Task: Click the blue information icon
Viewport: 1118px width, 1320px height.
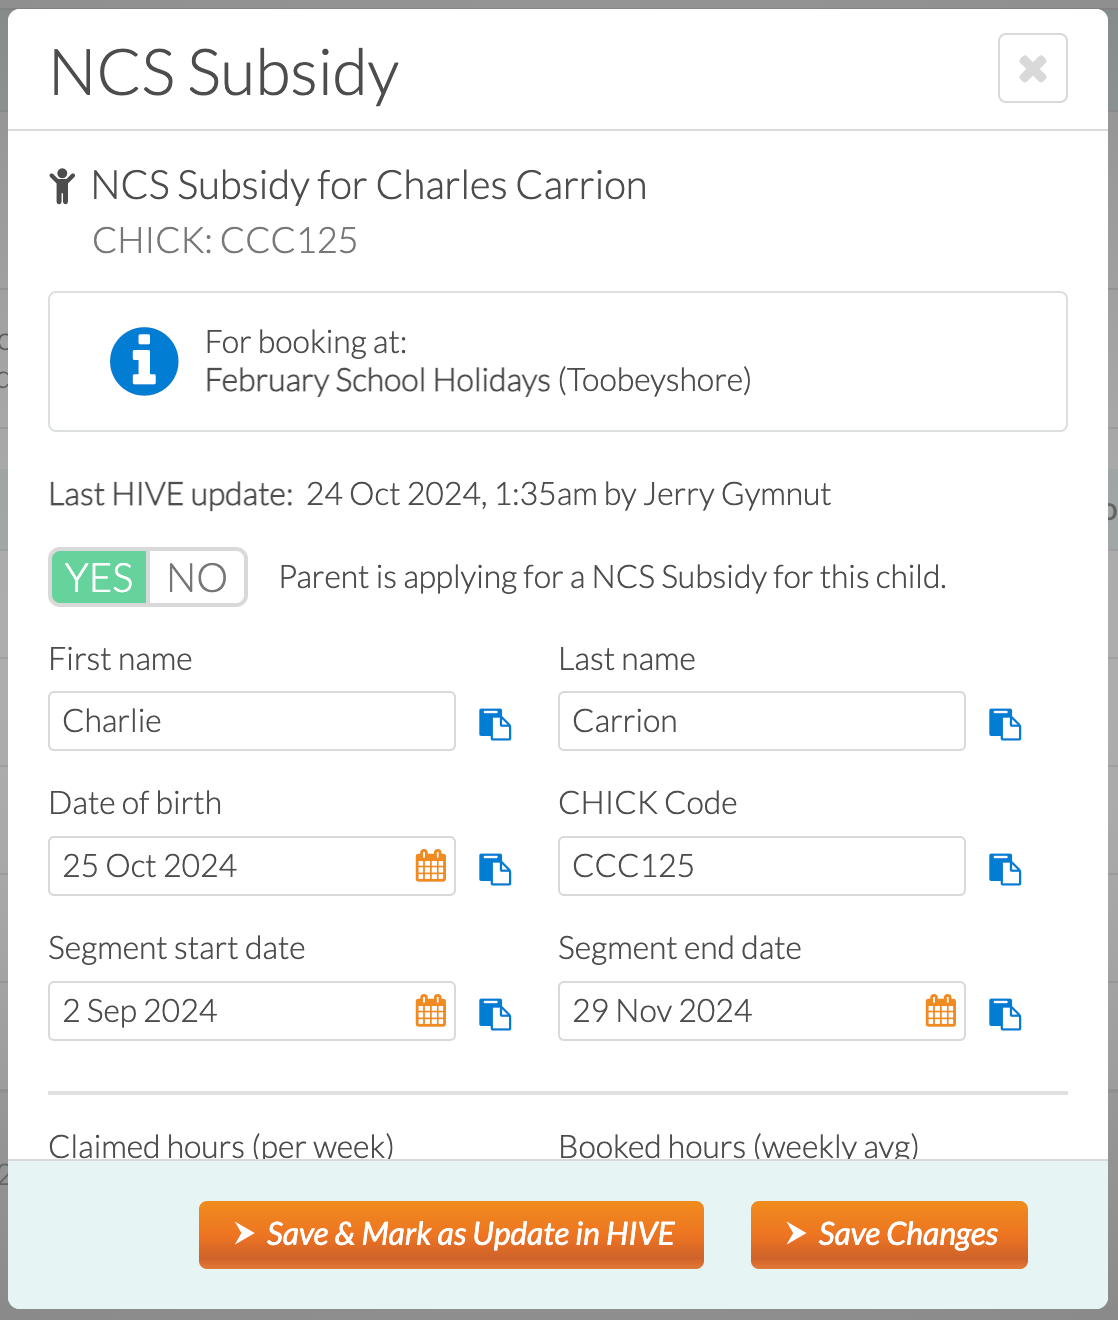Action: pos(144,361)
